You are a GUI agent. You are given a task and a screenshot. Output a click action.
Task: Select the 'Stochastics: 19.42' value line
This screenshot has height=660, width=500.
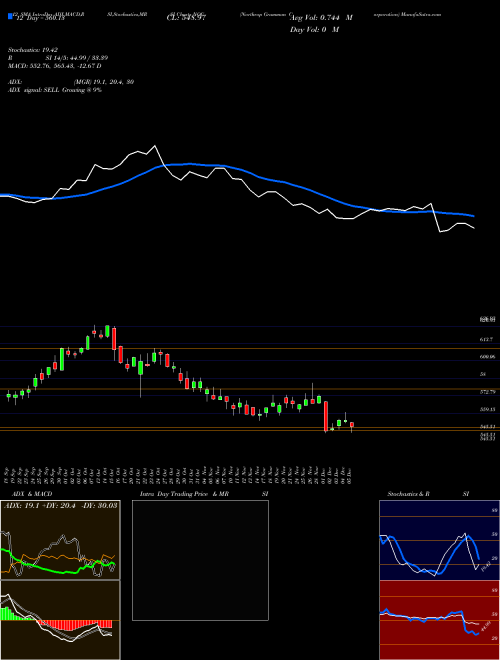click(31, 50)
